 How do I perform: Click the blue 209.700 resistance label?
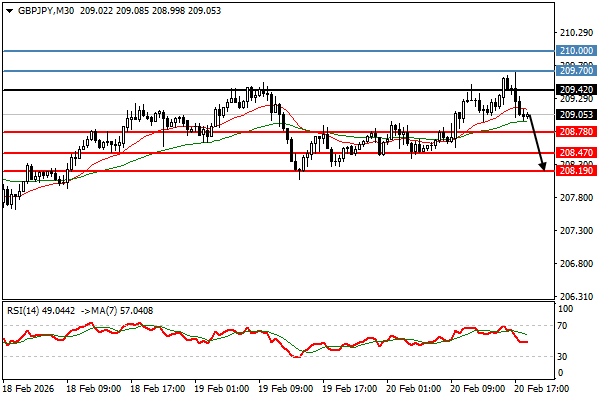(x=577, y=70)
